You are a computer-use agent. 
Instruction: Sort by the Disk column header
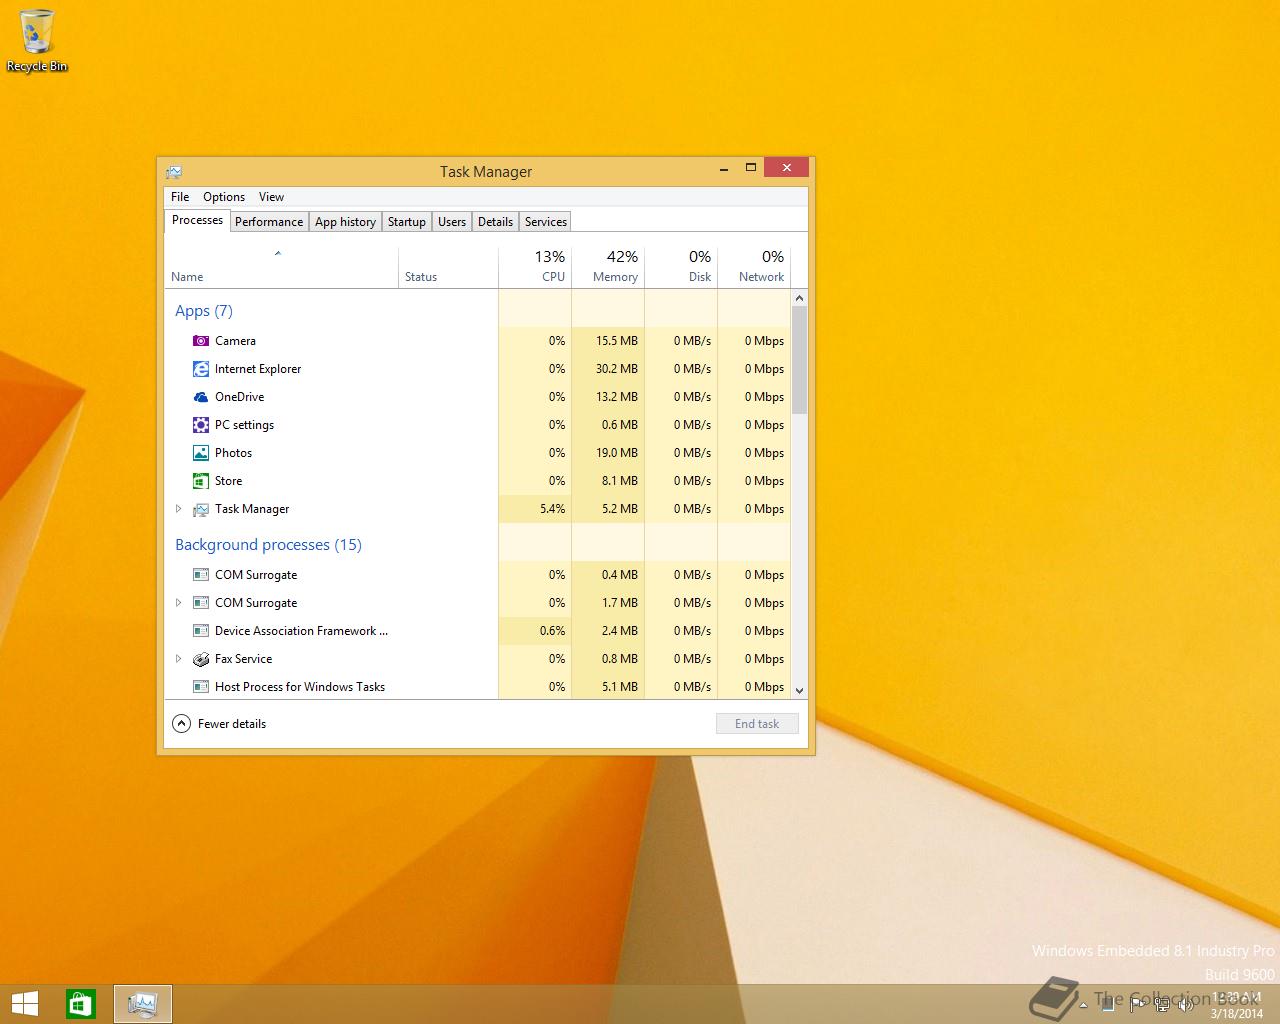point(681,267)
